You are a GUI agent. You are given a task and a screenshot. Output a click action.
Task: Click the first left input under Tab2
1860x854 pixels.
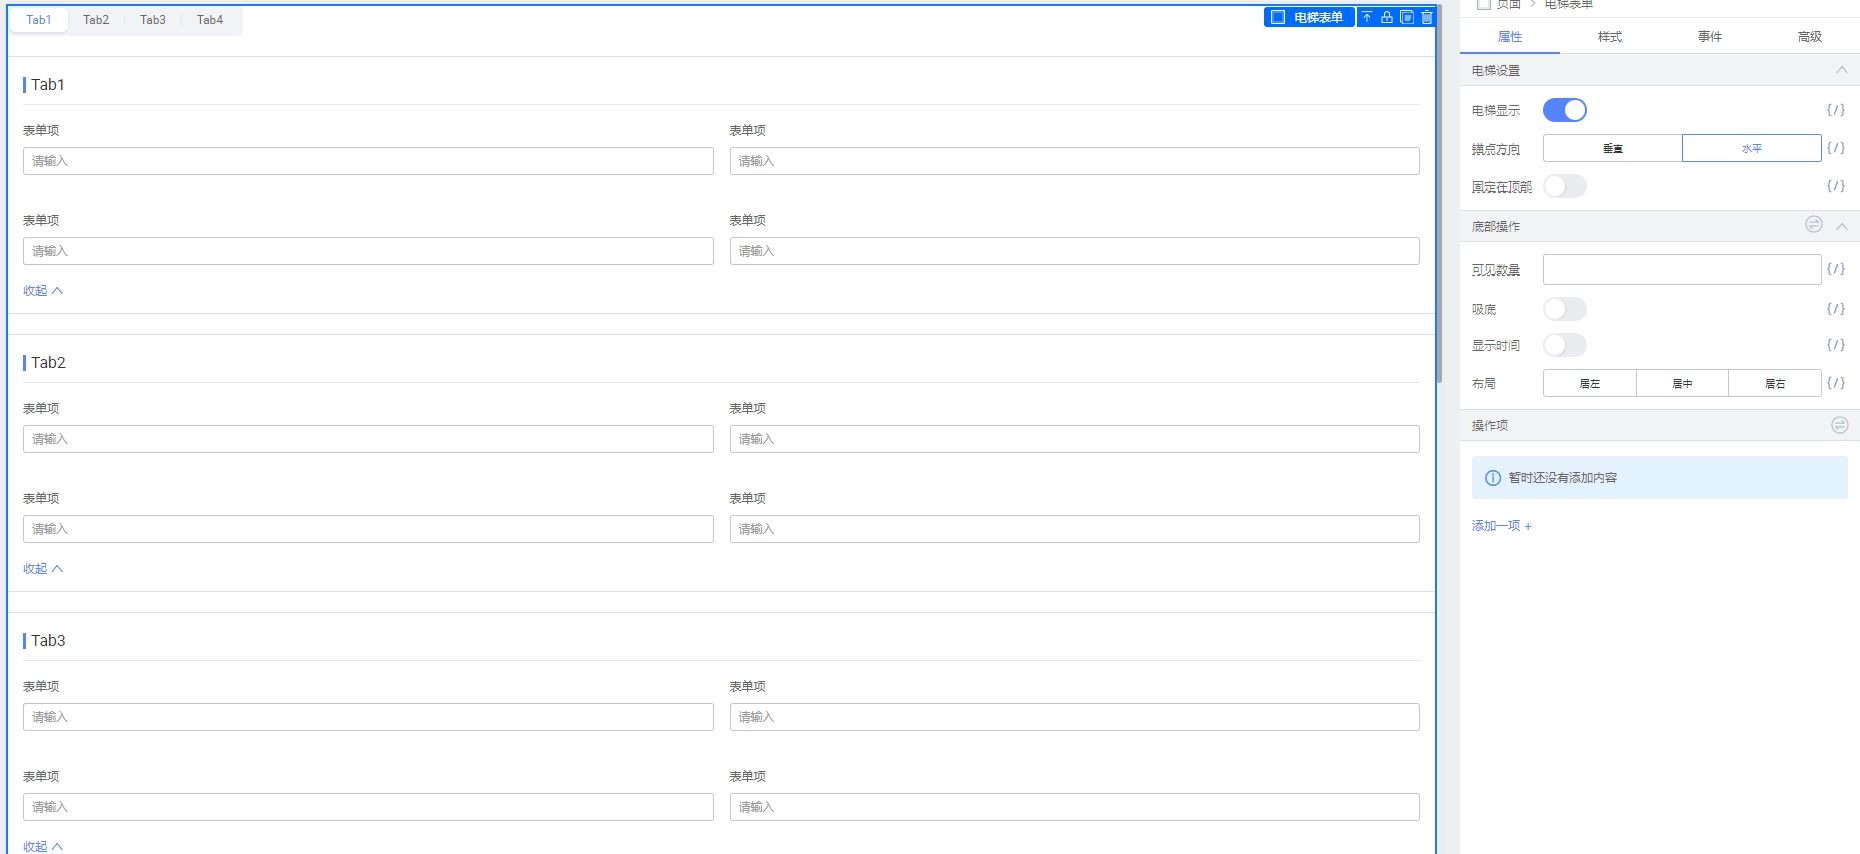click(368, 439)
